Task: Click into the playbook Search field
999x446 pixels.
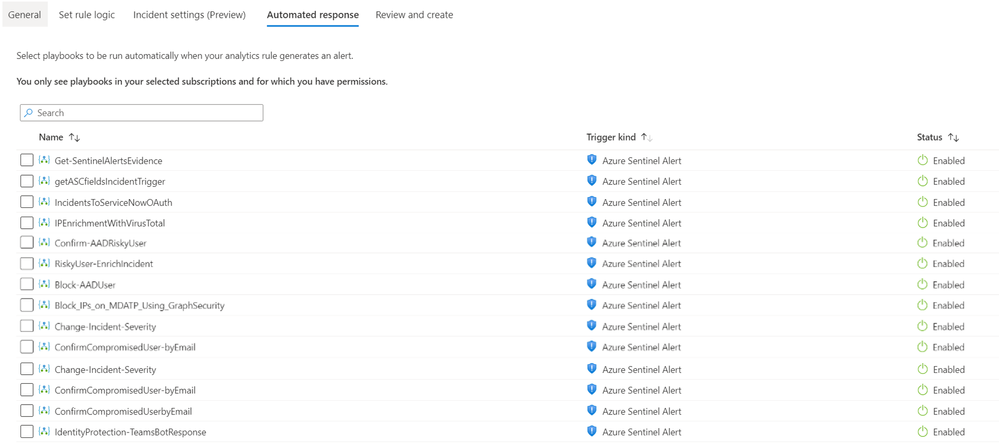Action: (x=141, y=113)
